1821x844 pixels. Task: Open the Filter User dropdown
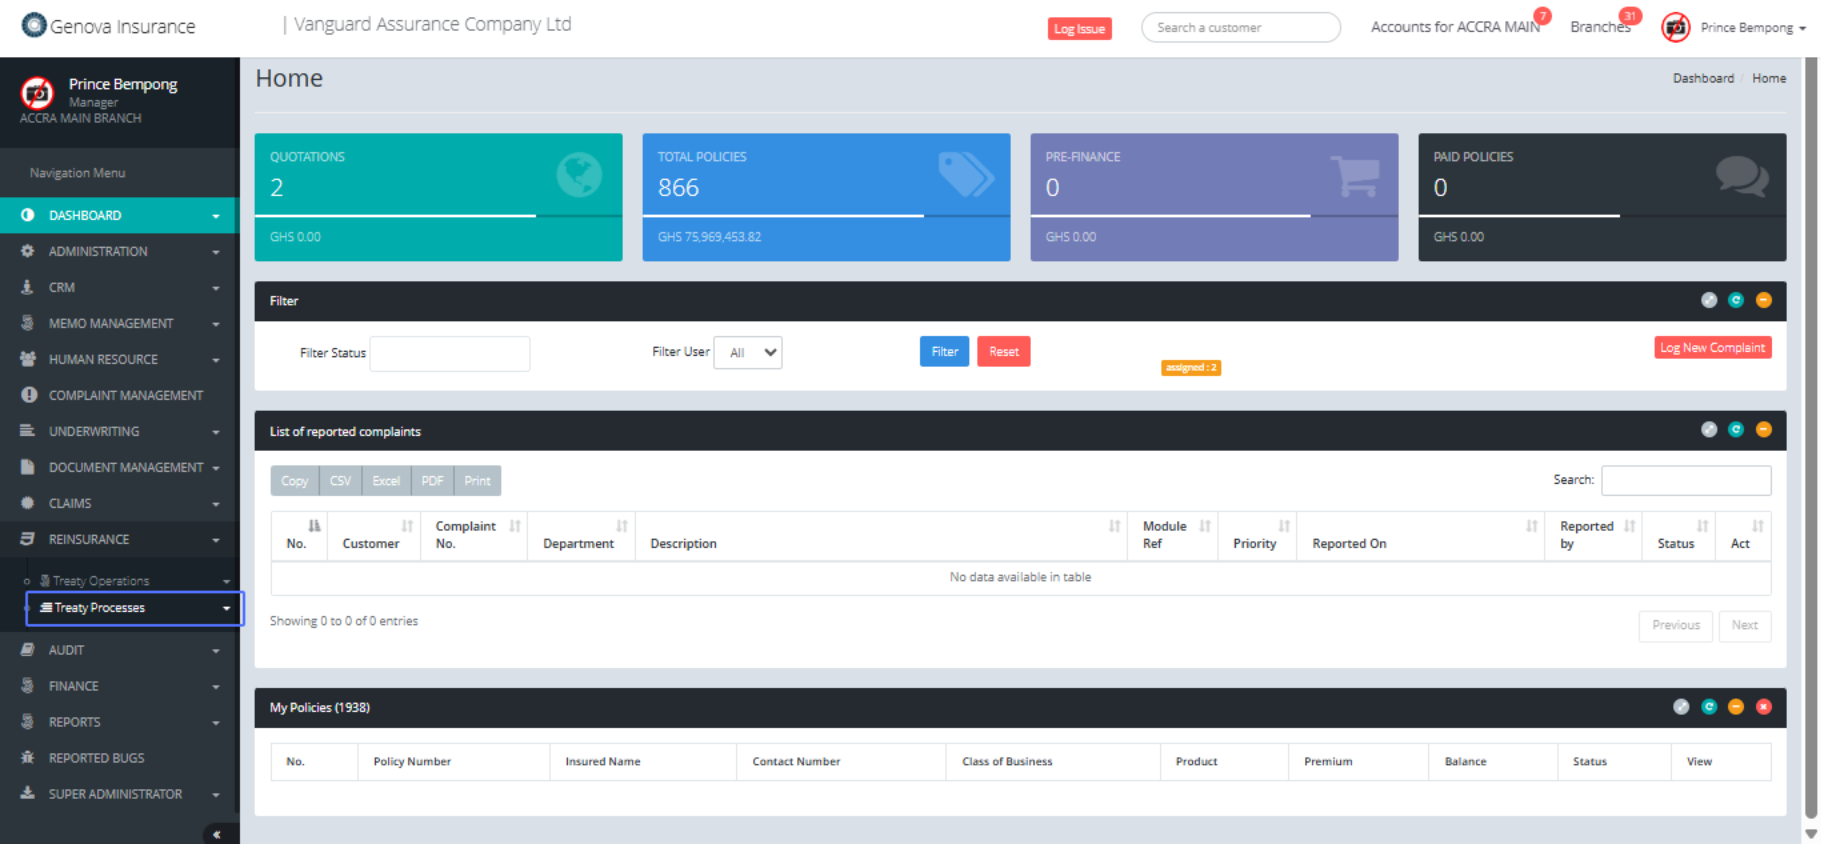point(747,352)
